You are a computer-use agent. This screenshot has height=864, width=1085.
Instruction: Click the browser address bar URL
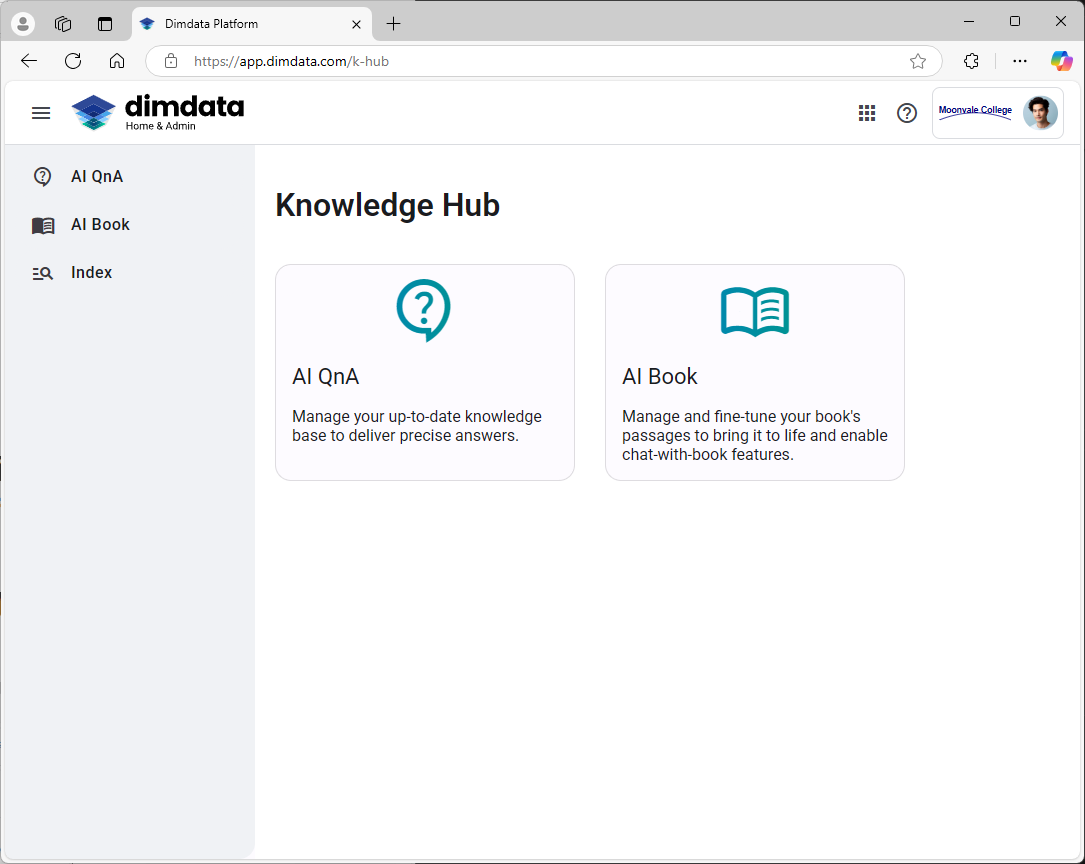(291, 61)
